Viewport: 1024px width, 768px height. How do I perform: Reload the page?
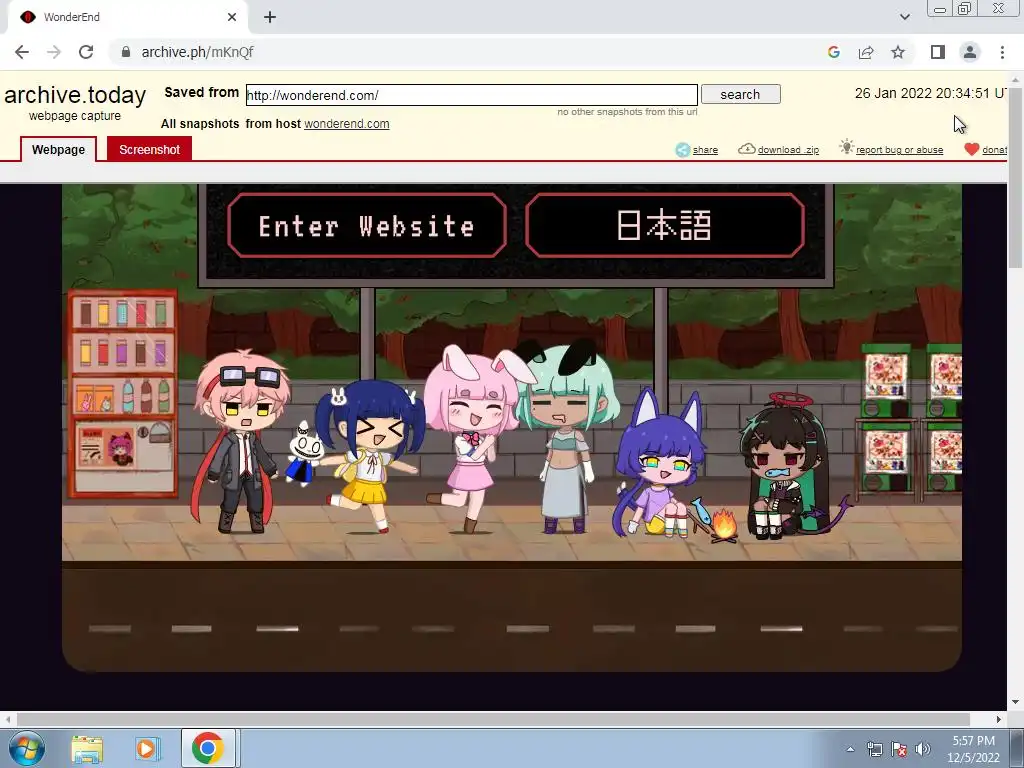pos(86,52)
